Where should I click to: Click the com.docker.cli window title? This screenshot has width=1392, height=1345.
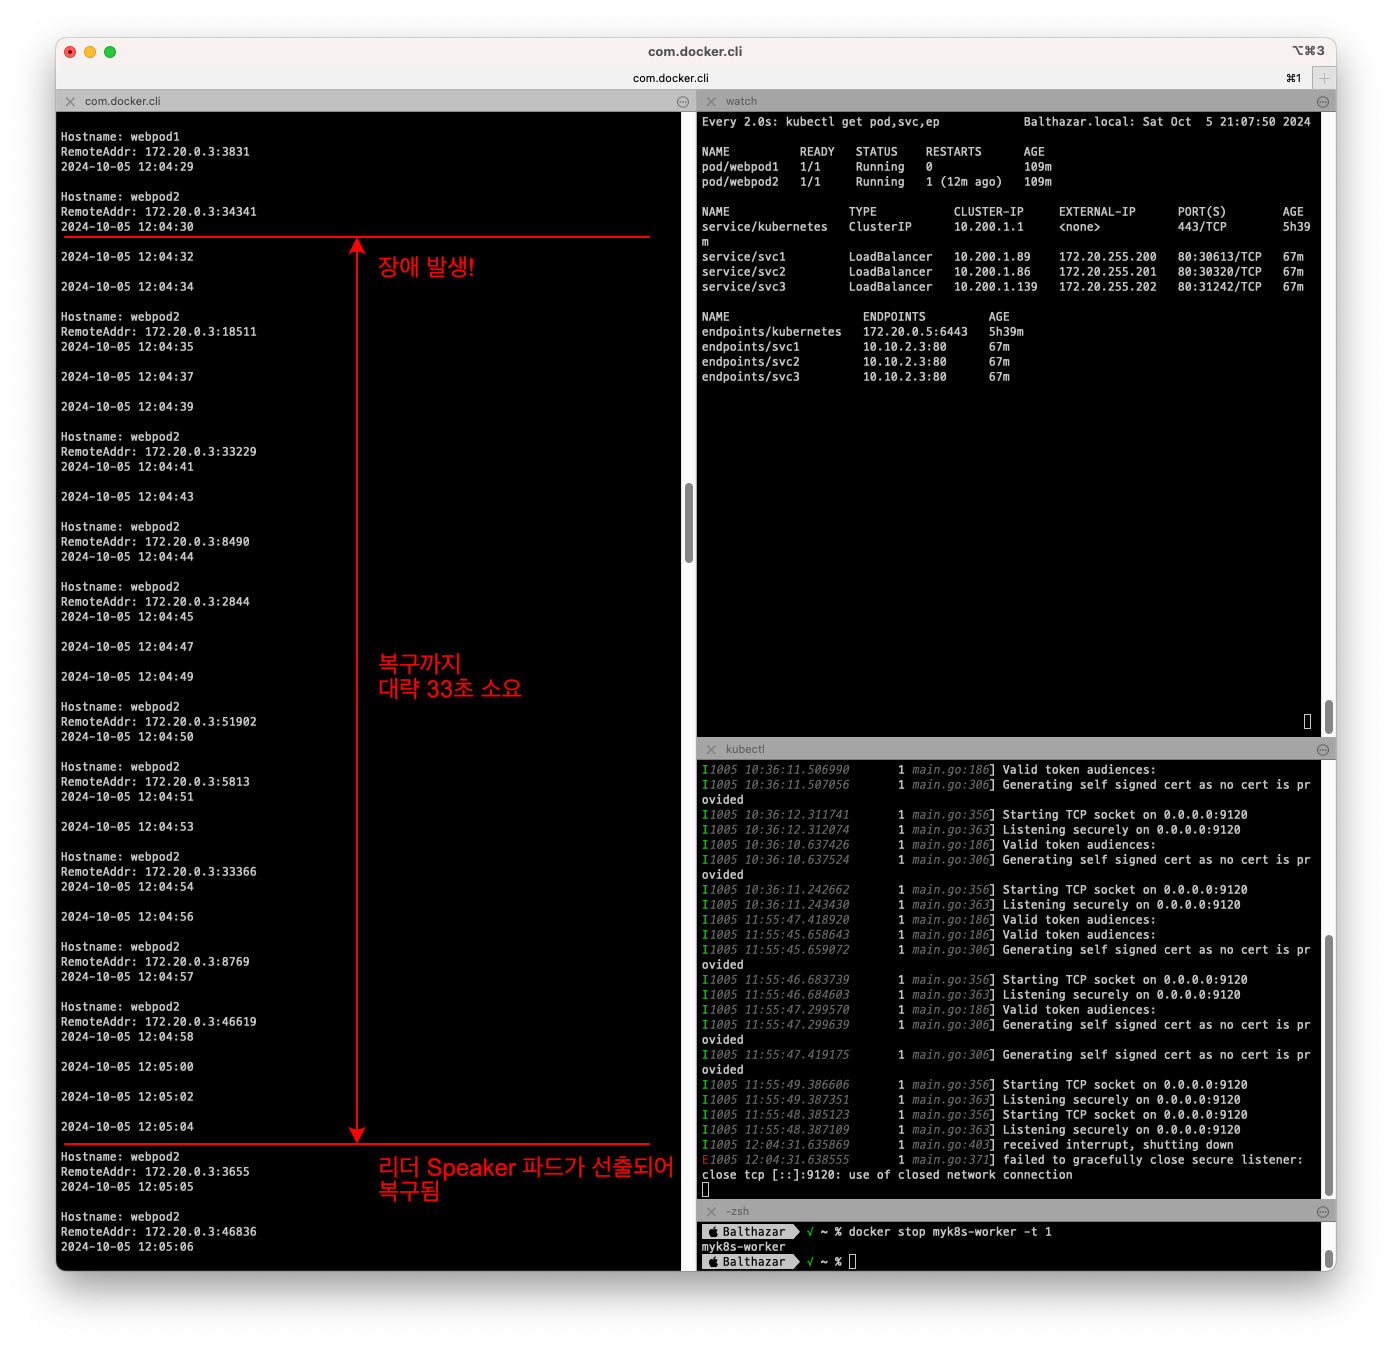[x=695, y=51]
